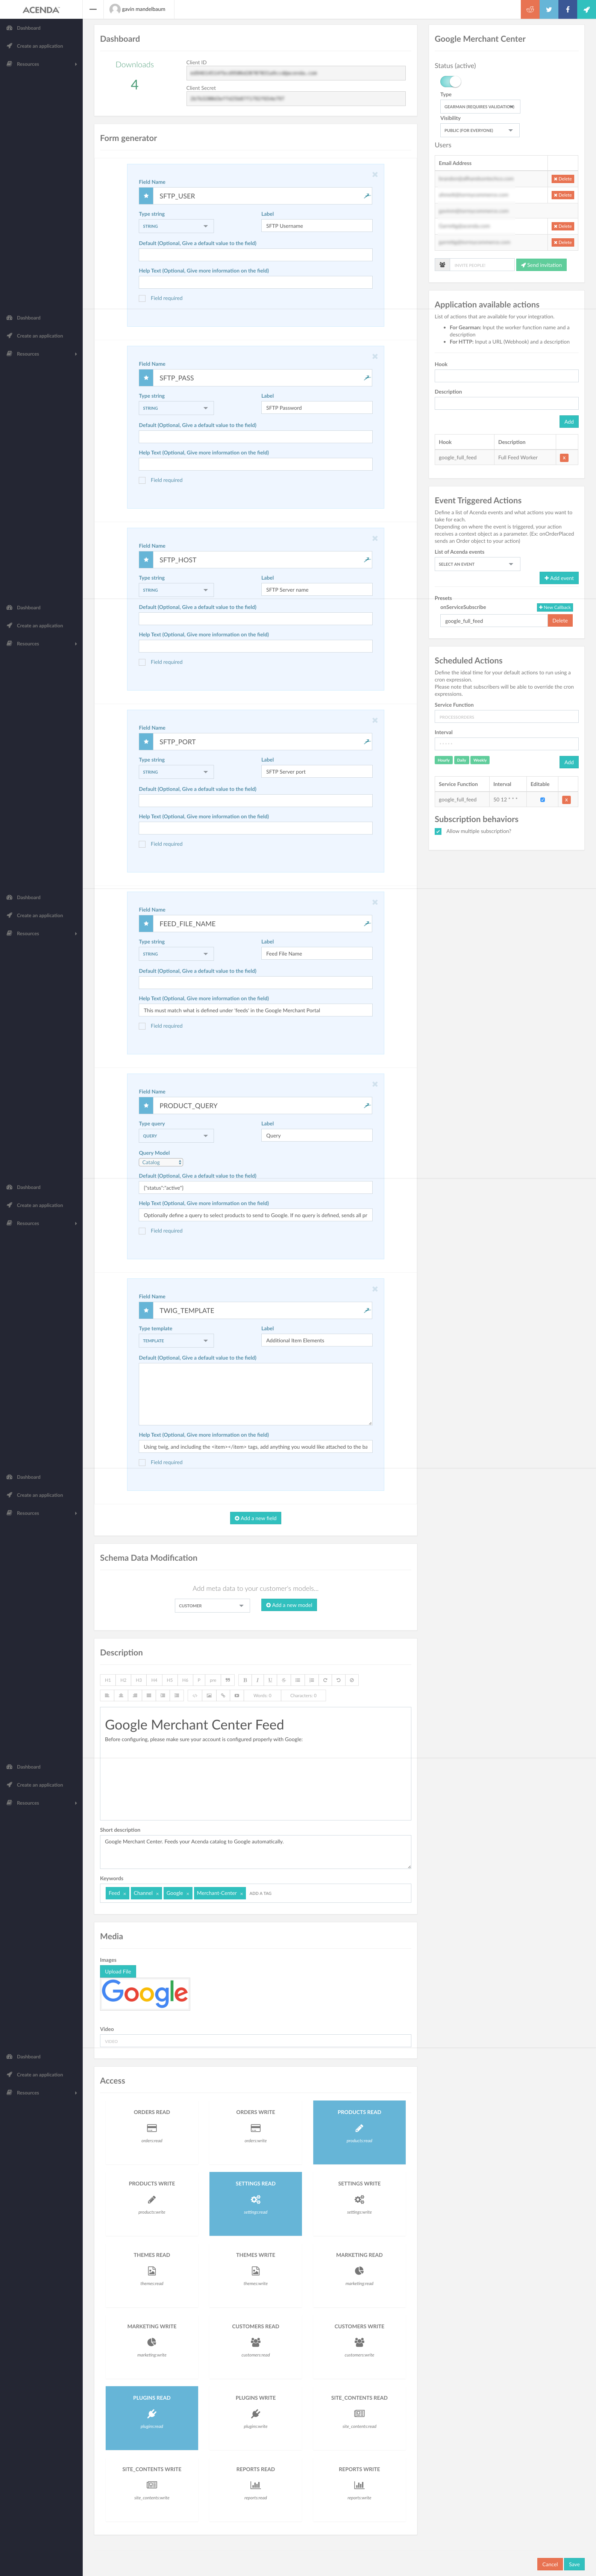The width and height of the screenshot is (596, 2576).
Task: Uncheck Allow multiple subscription
Action: click(438, 832)
